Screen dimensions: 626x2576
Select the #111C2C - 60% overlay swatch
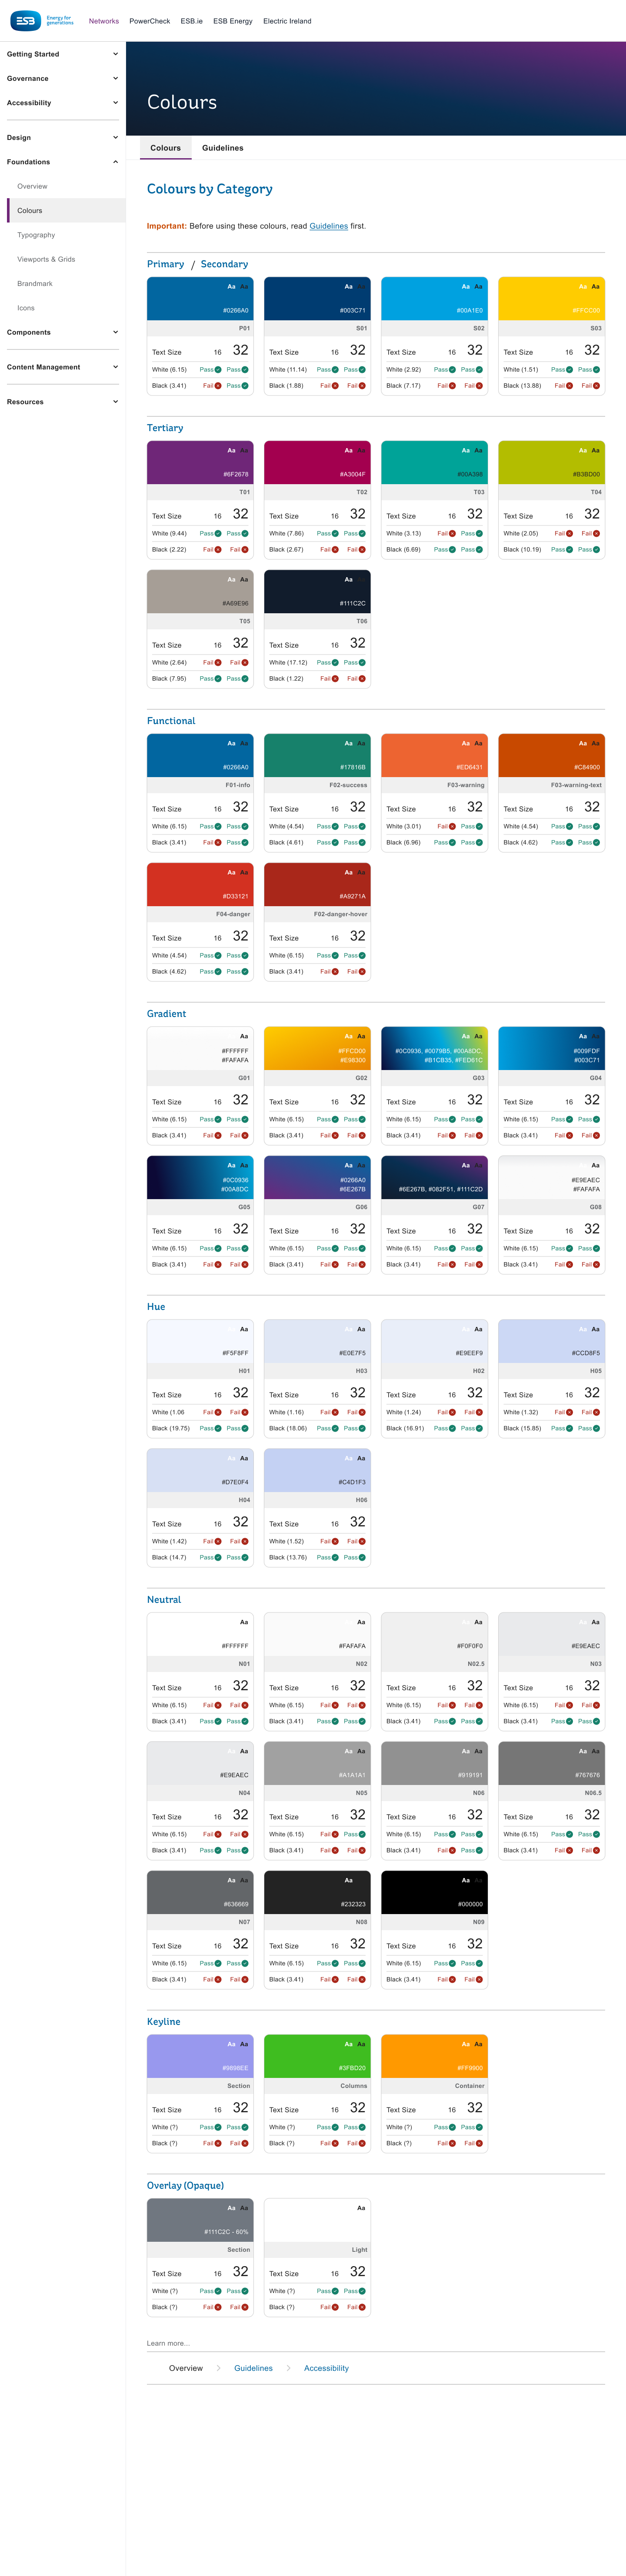tap(200, 2221)
